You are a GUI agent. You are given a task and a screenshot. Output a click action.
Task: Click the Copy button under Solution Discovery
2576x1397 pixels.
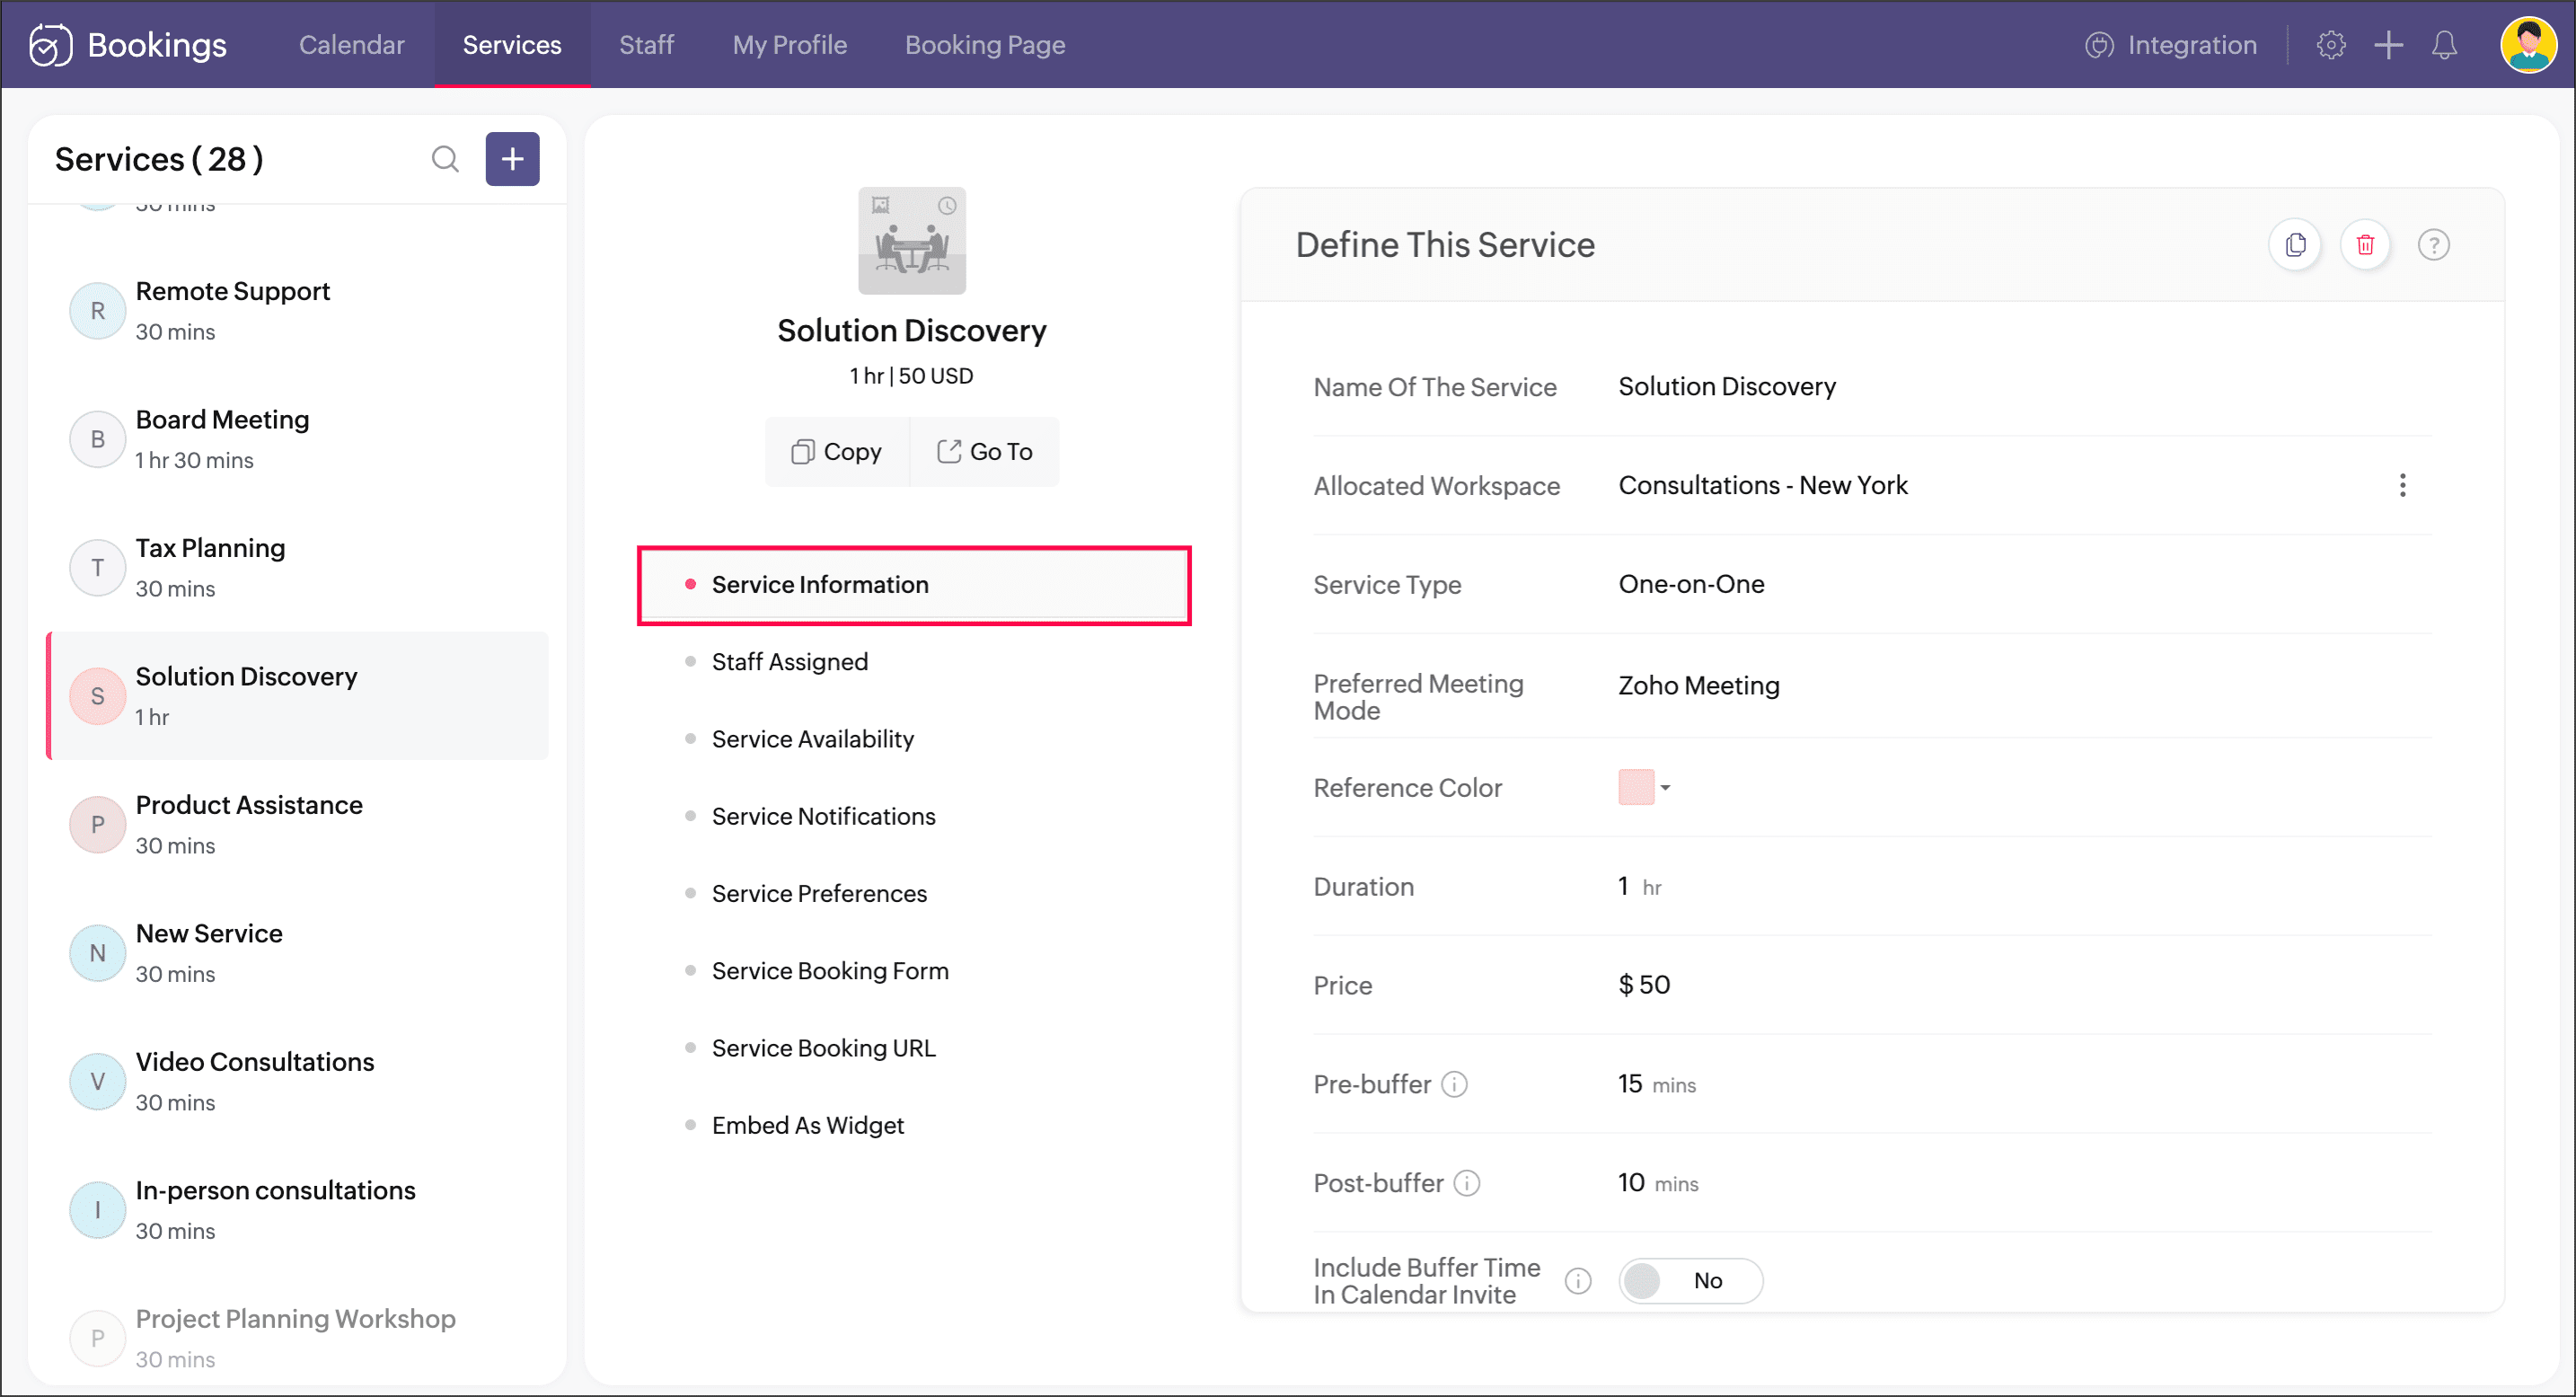tap(837, 452)
